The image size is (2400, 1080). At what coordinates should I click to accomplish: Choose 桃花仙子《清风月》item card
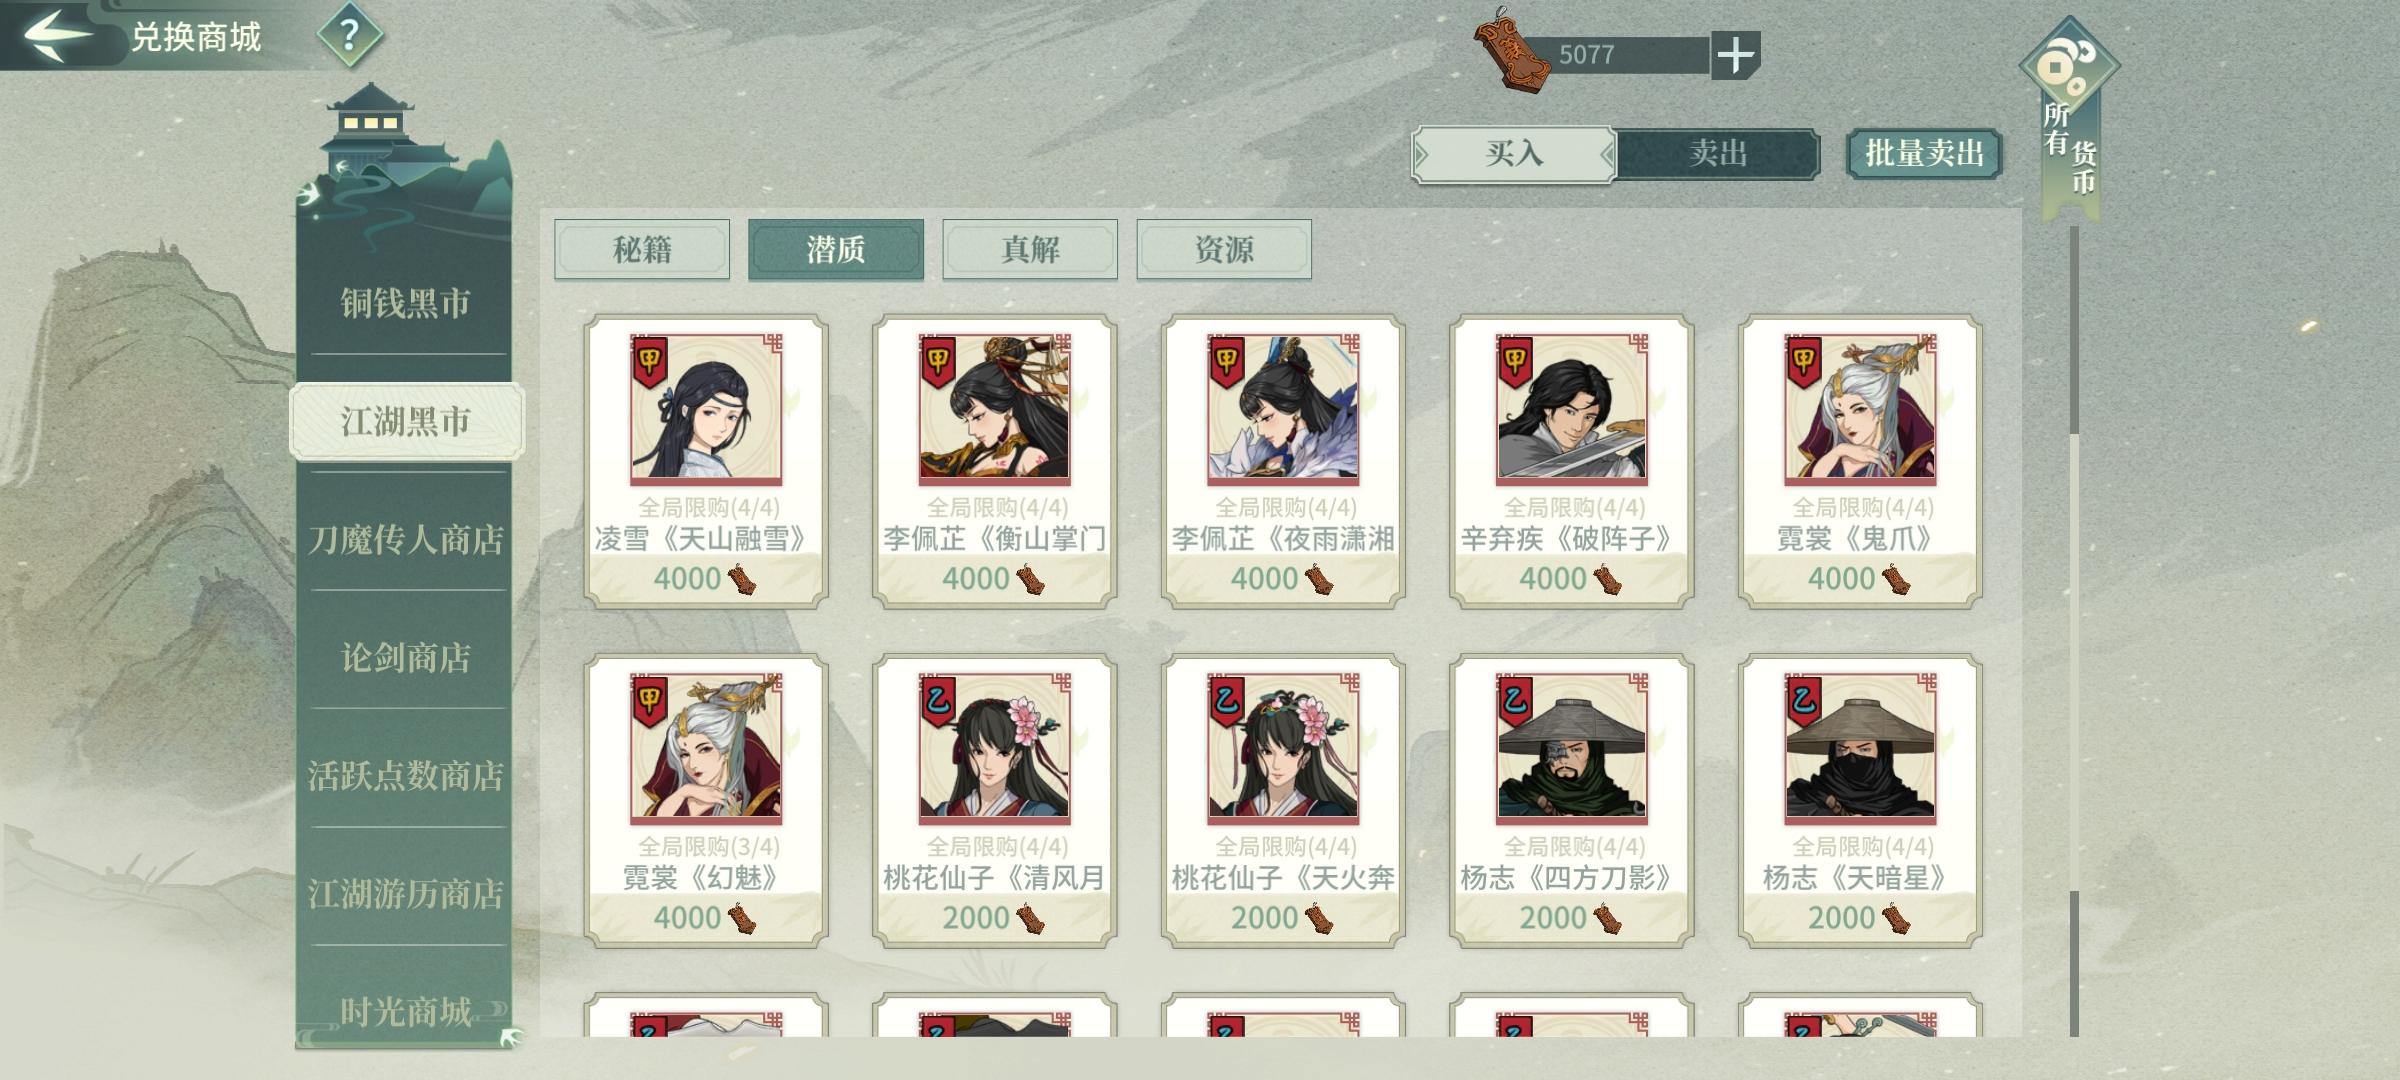coord(994,801)
